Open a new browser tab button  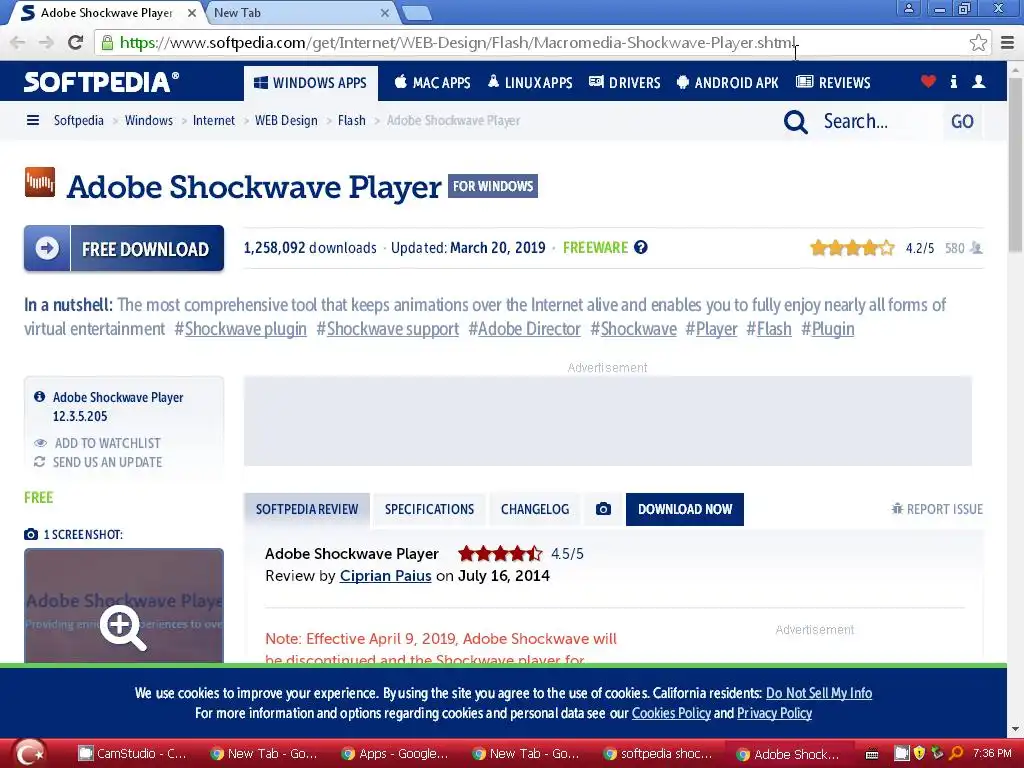pos(417,13)
